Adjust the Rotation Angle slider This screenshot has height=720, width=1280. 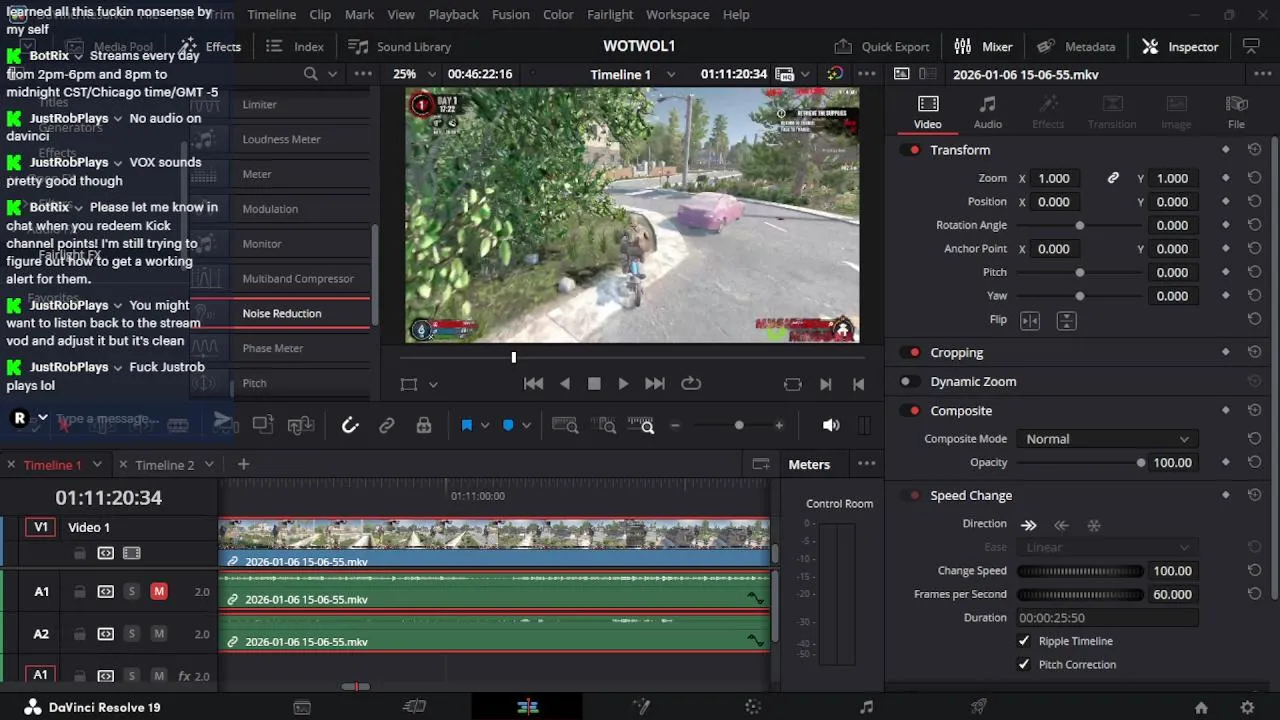pos(1080,226)
